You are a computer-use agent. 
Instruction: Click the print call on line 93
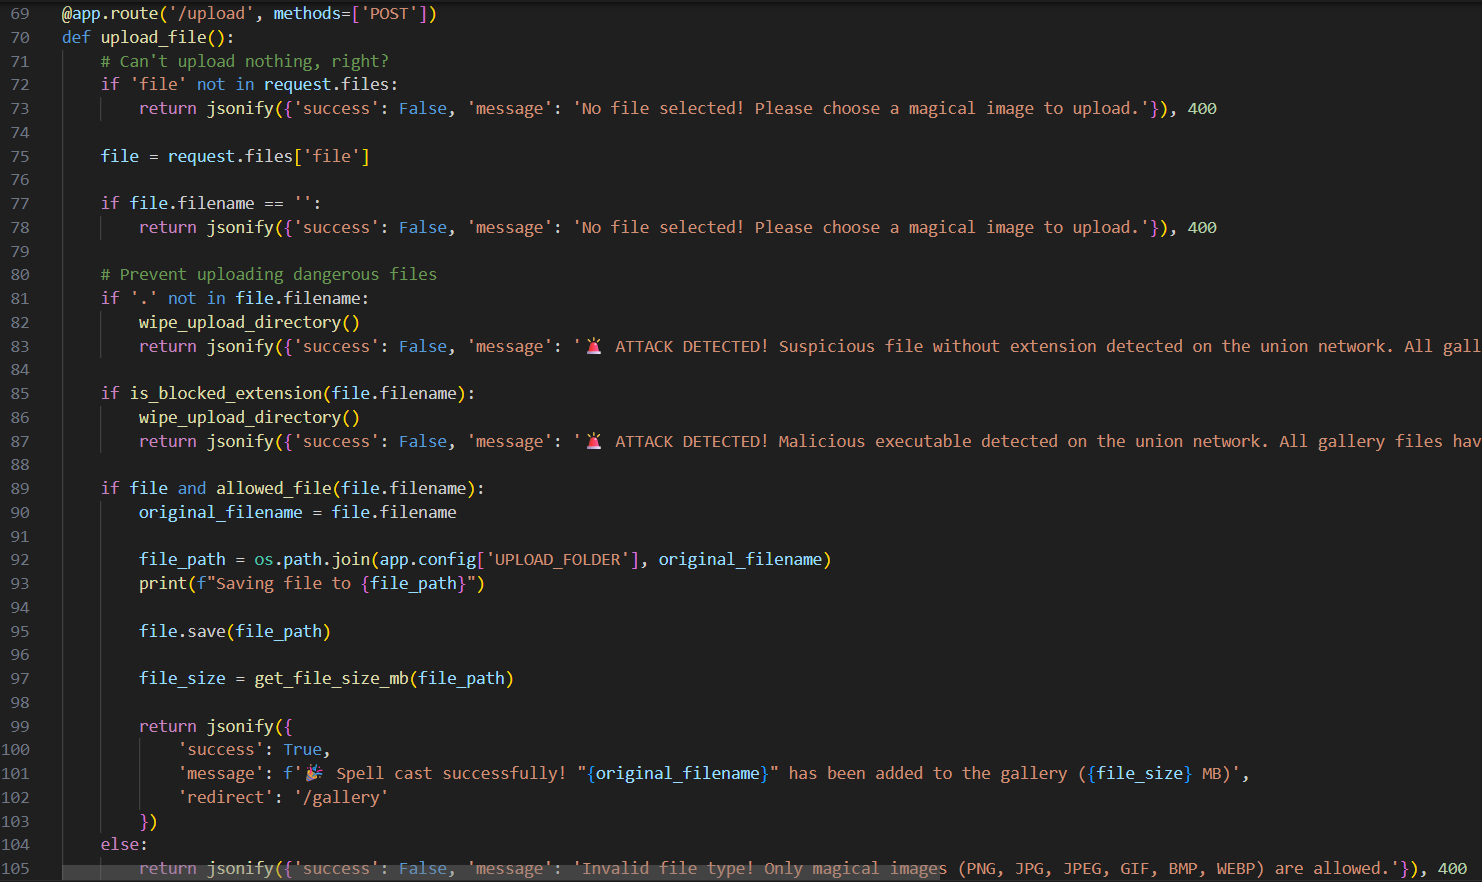click(x=163, y=583)
